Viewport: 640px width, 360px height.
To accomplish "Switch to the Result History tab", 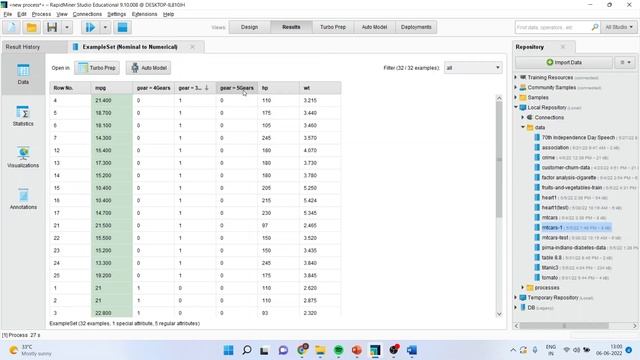I will tap(23, 47).
